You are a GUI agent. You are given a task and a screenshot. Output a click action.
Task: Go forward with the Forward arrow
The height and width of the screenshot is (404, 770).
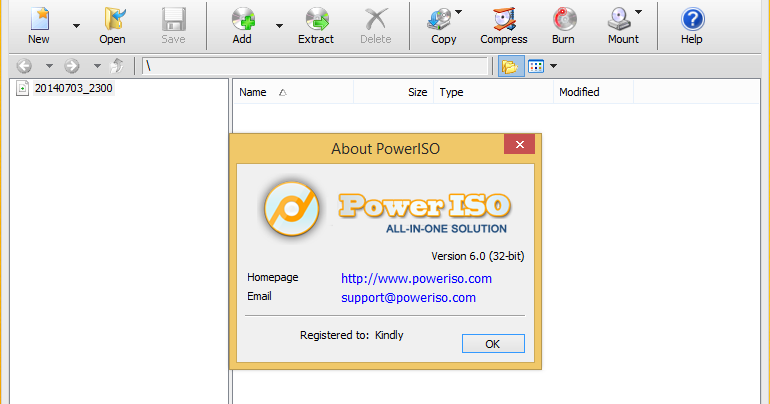pyautogui.click(x=72, y=66)
